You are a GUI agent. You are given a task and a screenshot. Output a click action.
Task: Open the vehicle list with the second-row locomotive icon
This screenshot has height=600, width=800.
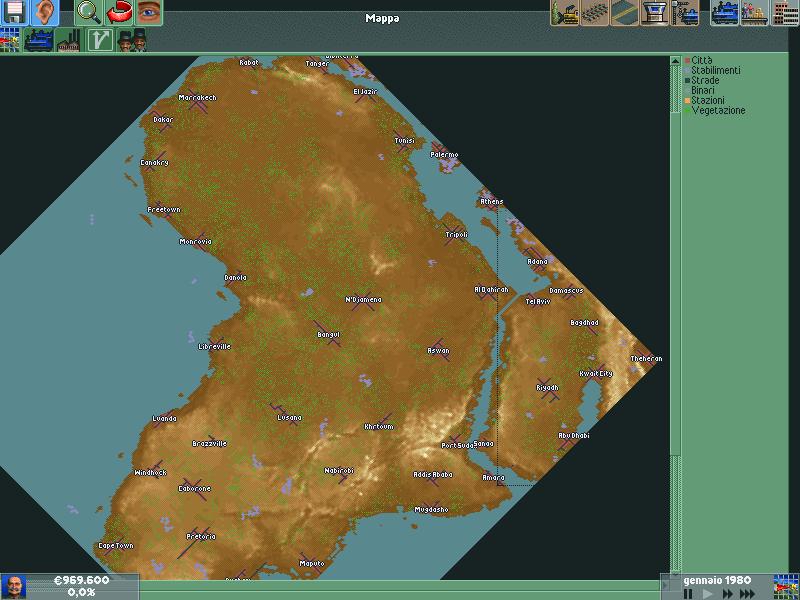tap(39, 40)
